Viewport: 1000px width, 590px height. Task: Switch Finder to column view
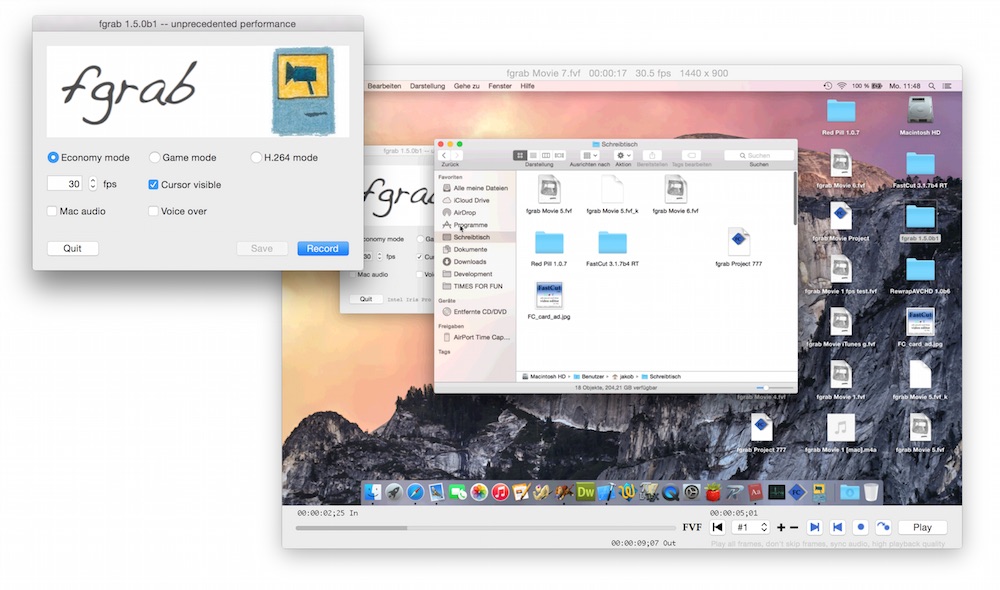(x=546, y=155)
